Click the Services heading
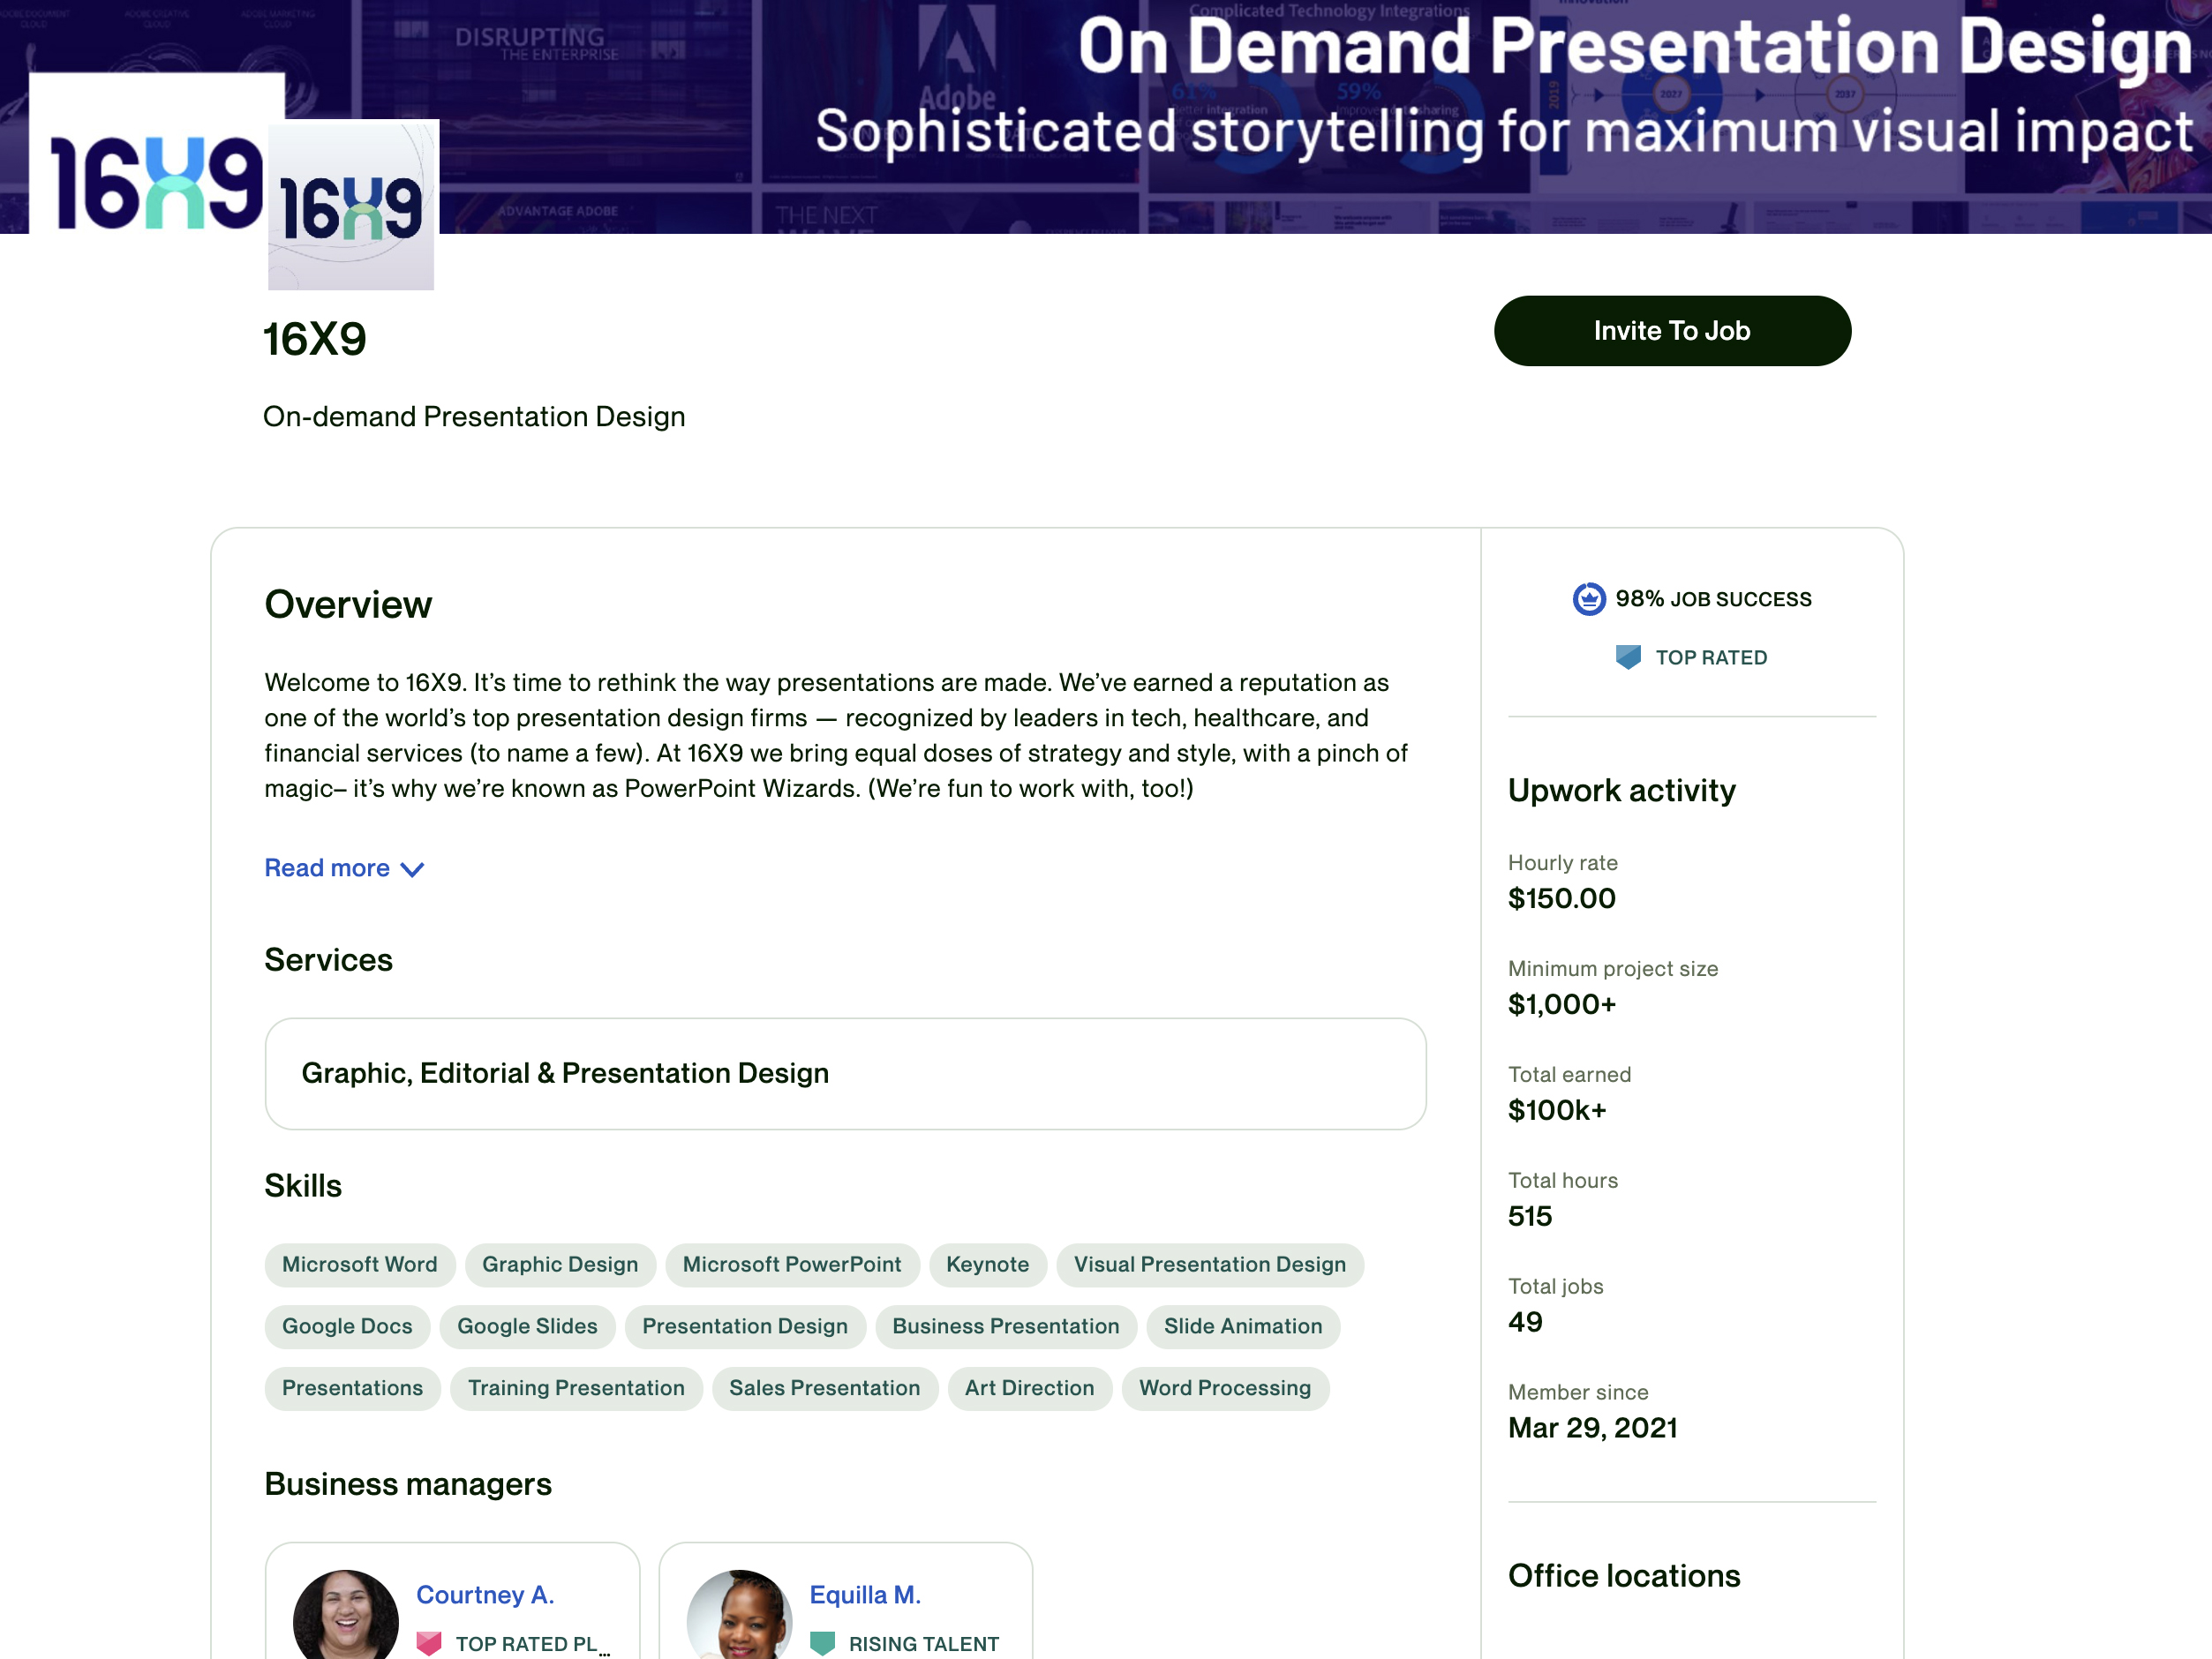Screen dimensions: 2212x1659 tap(328, 960)
